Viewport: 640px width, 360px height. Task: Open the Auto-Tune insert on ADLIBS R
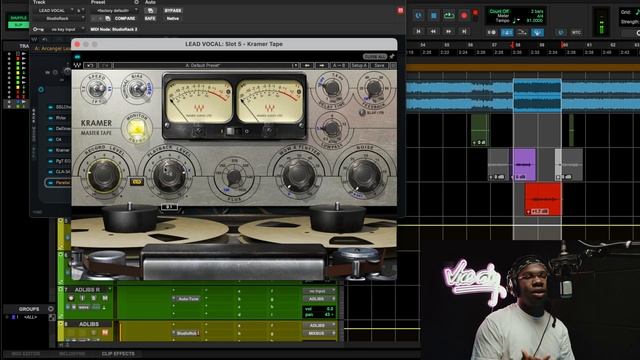(x=187, y=299)
